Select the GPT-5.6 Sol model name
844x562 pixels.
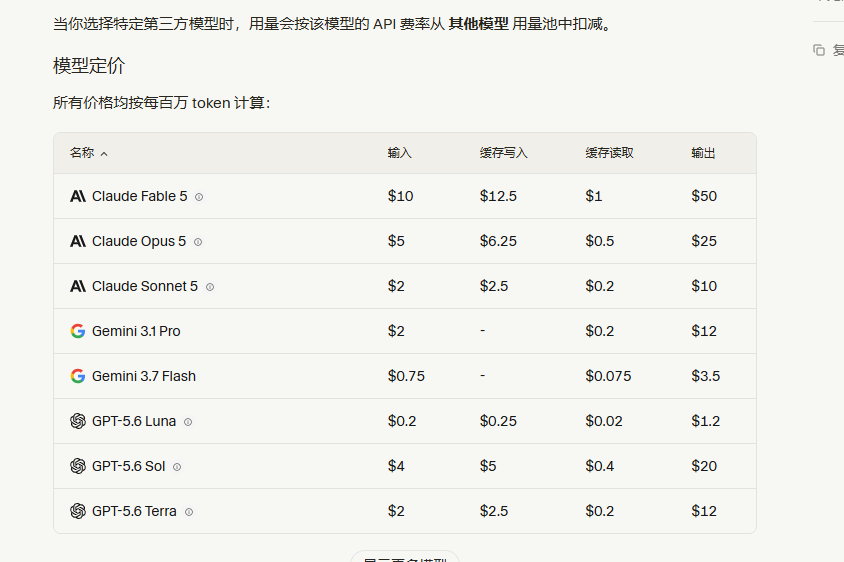(129, 466)
